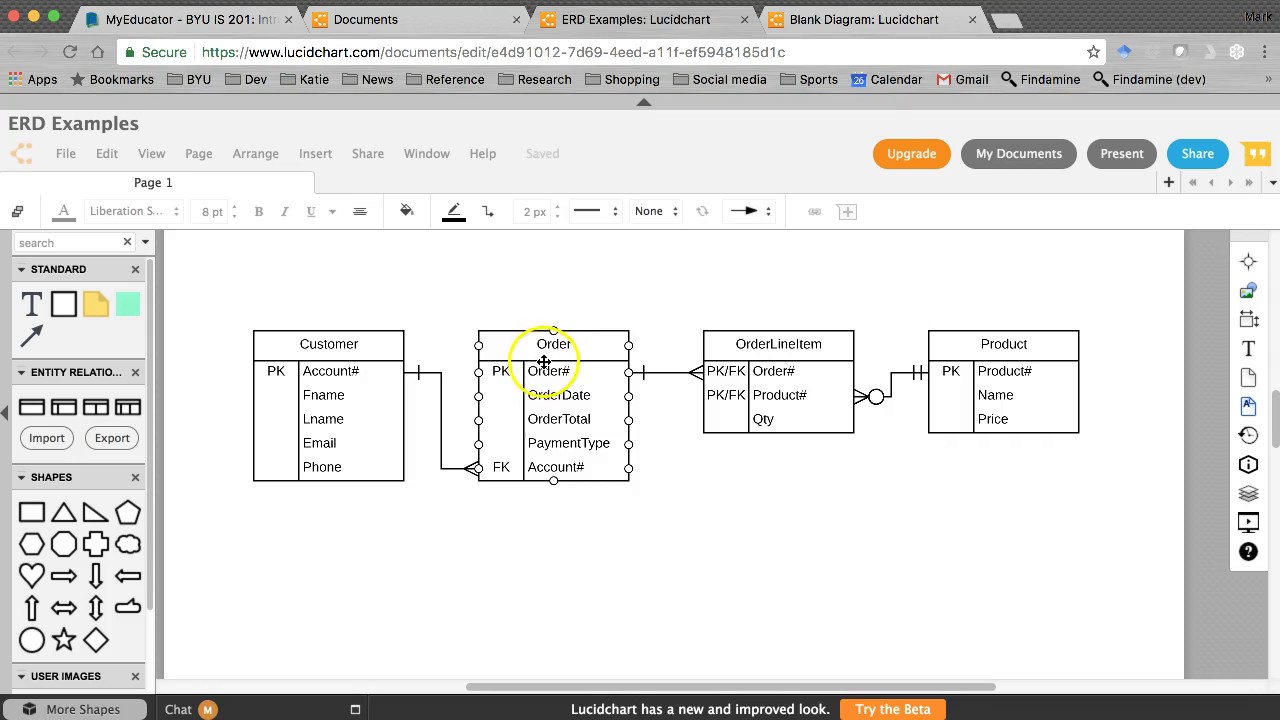Click Try the Beta button
The image size is (1280, 720).
click(x=893, y=709)
